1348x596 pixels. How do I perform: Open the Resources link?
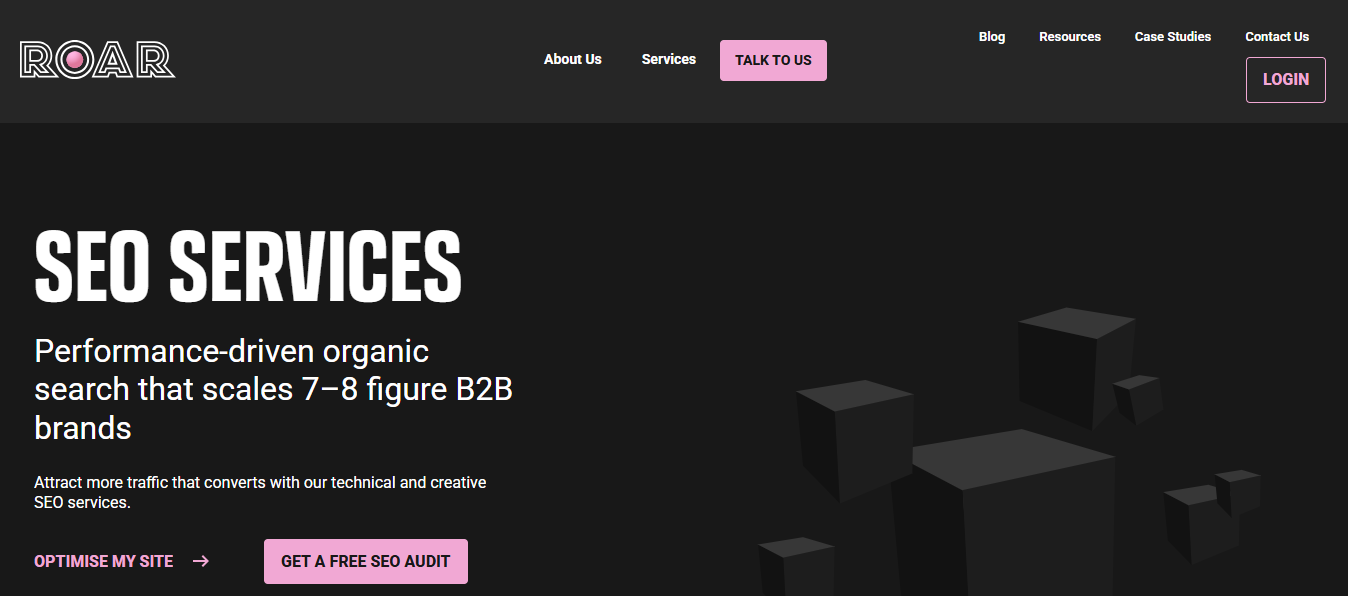pyautogui.click(x=1070, y=37)
